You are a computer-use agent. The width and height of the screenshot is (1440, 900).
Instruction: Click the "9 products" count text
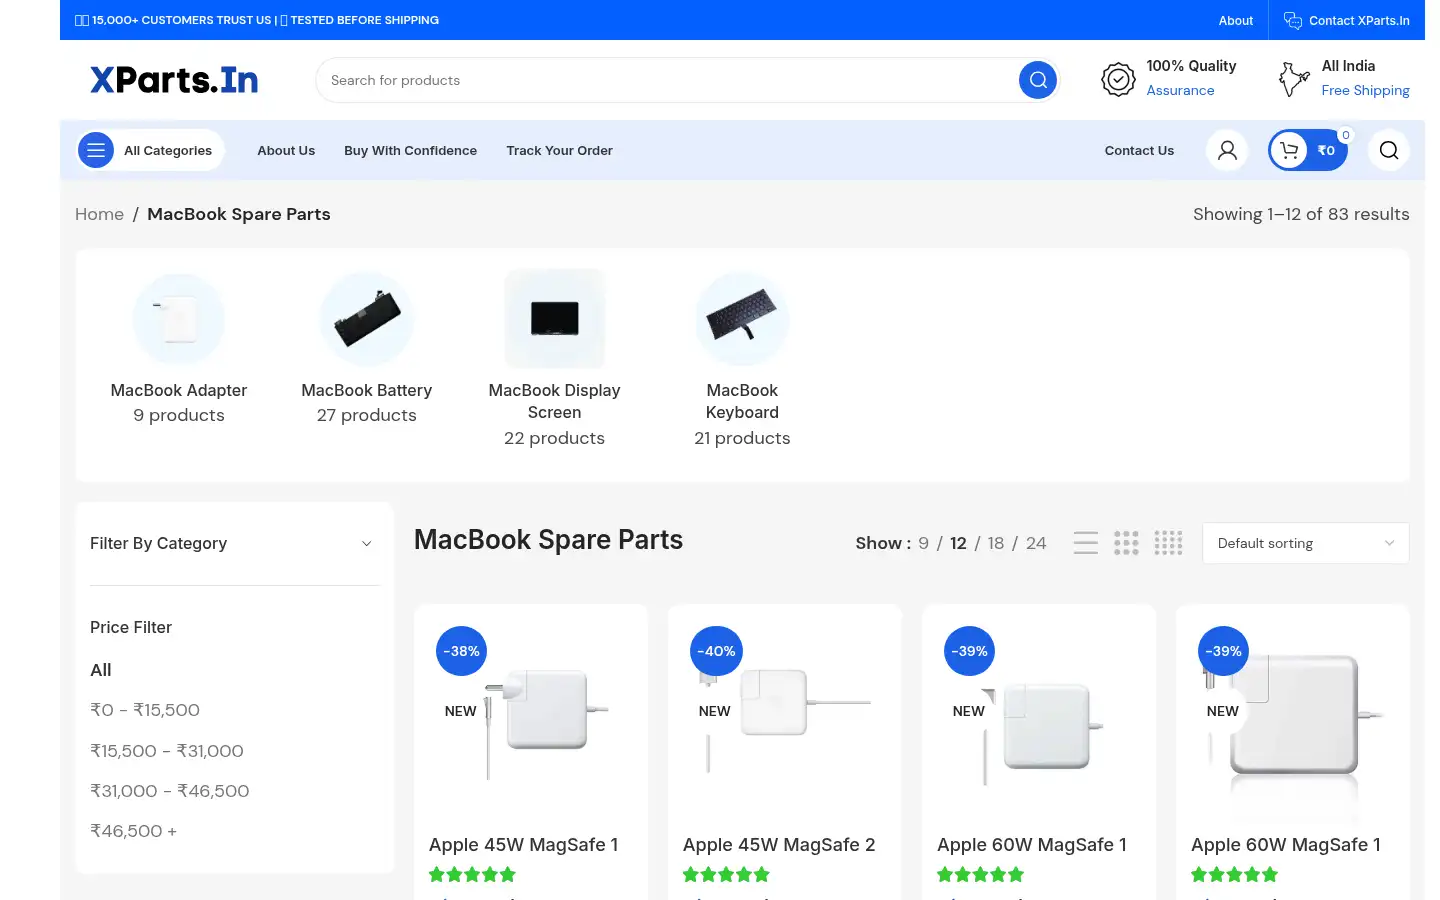click(x=179, y=415)
